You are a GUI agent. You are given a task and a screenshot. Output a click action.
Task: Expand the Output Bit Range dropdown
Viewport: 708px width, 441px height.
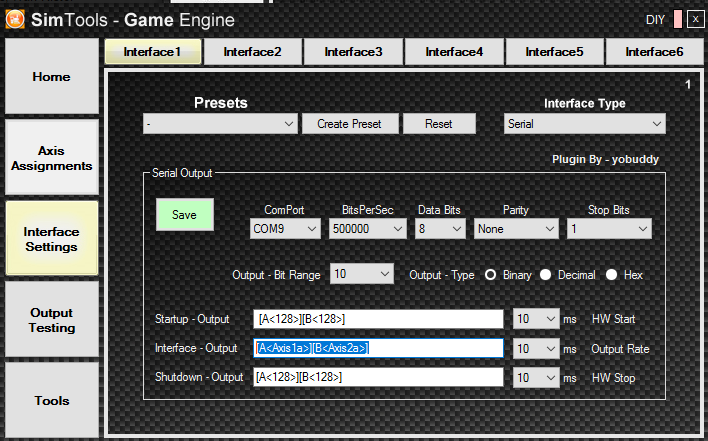[x=362, y=274]
